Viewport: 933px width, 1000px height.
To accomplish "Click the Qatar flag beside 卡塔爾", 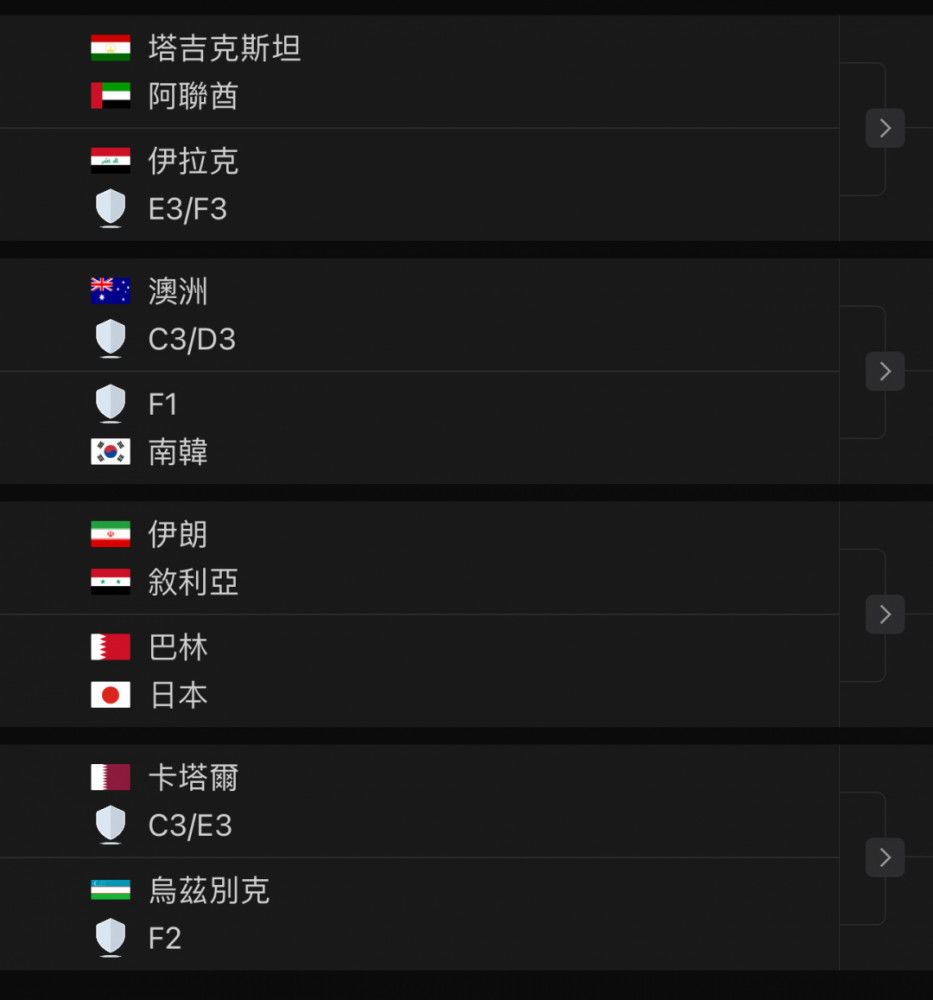I will pos(110,777).
